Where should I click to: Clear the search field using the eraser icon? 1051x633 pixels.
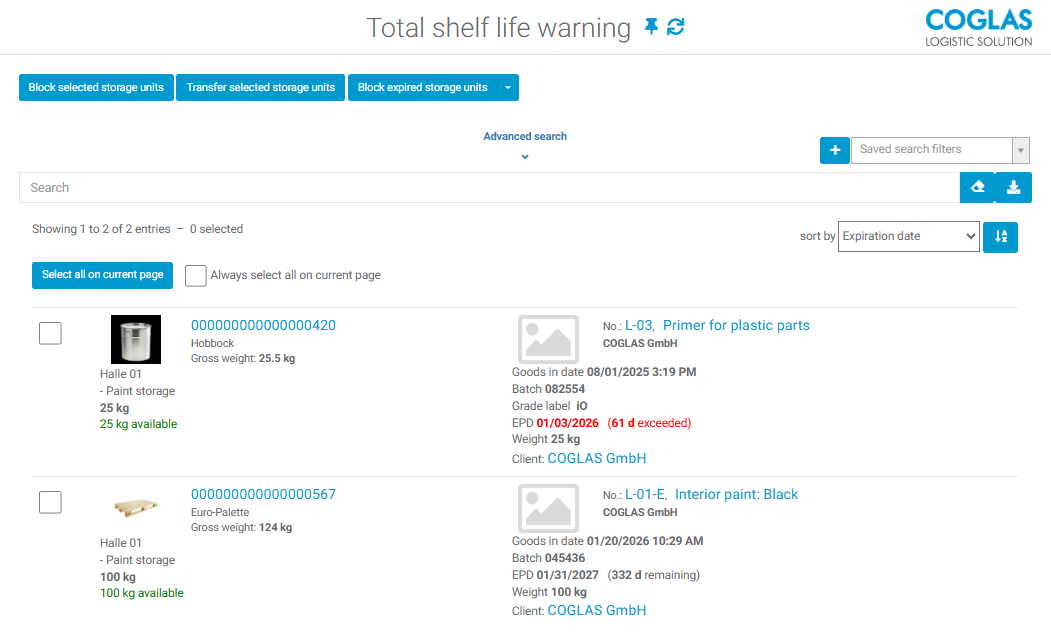(977, 187)
